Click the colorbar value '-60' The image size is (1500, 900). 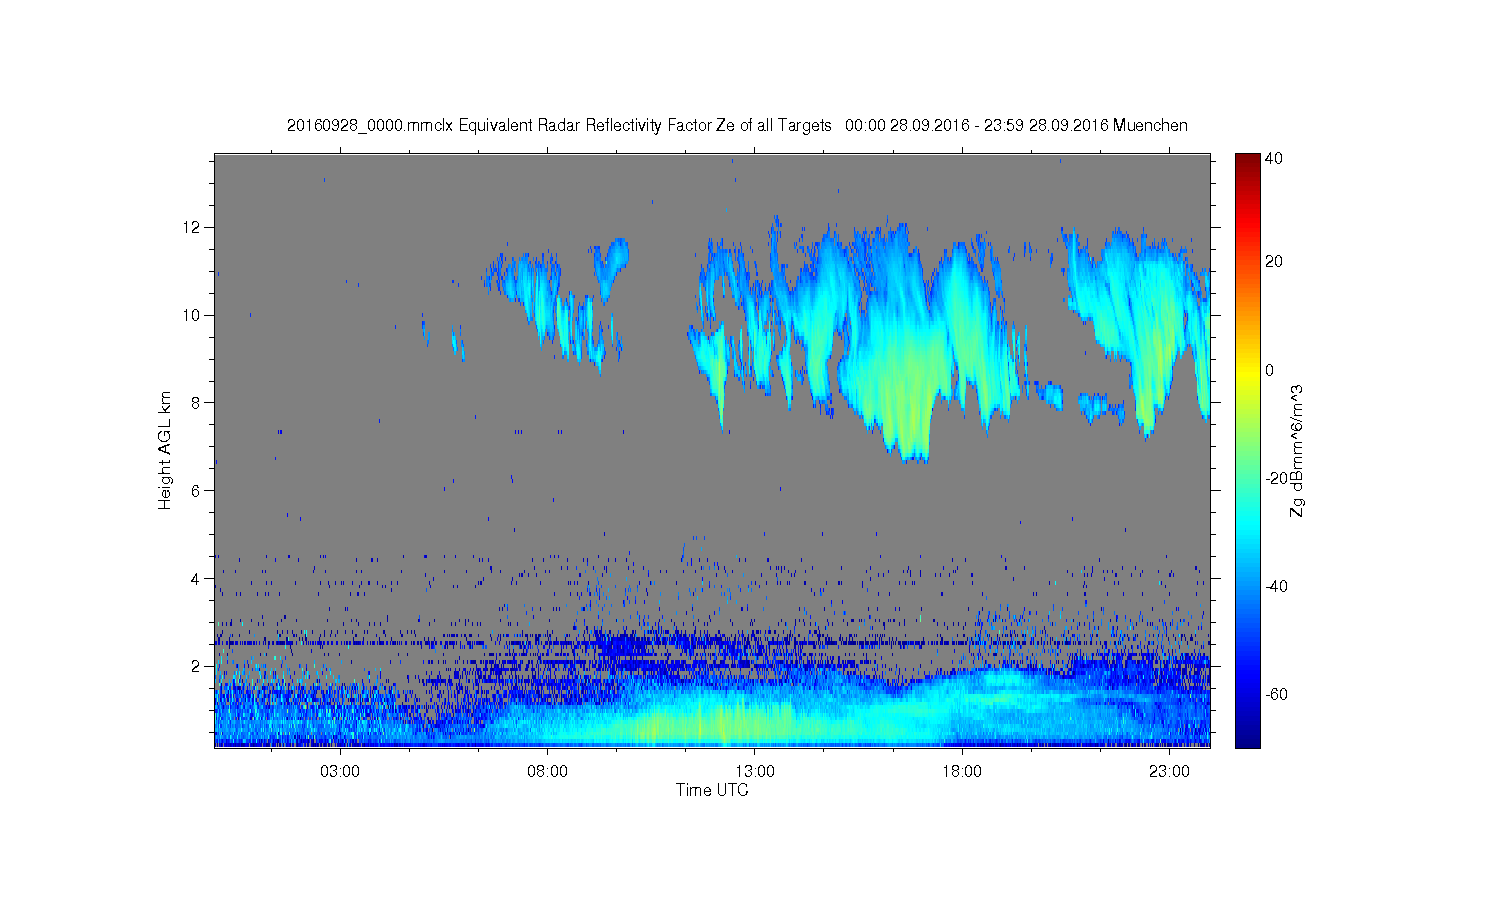click(1275, 694)
